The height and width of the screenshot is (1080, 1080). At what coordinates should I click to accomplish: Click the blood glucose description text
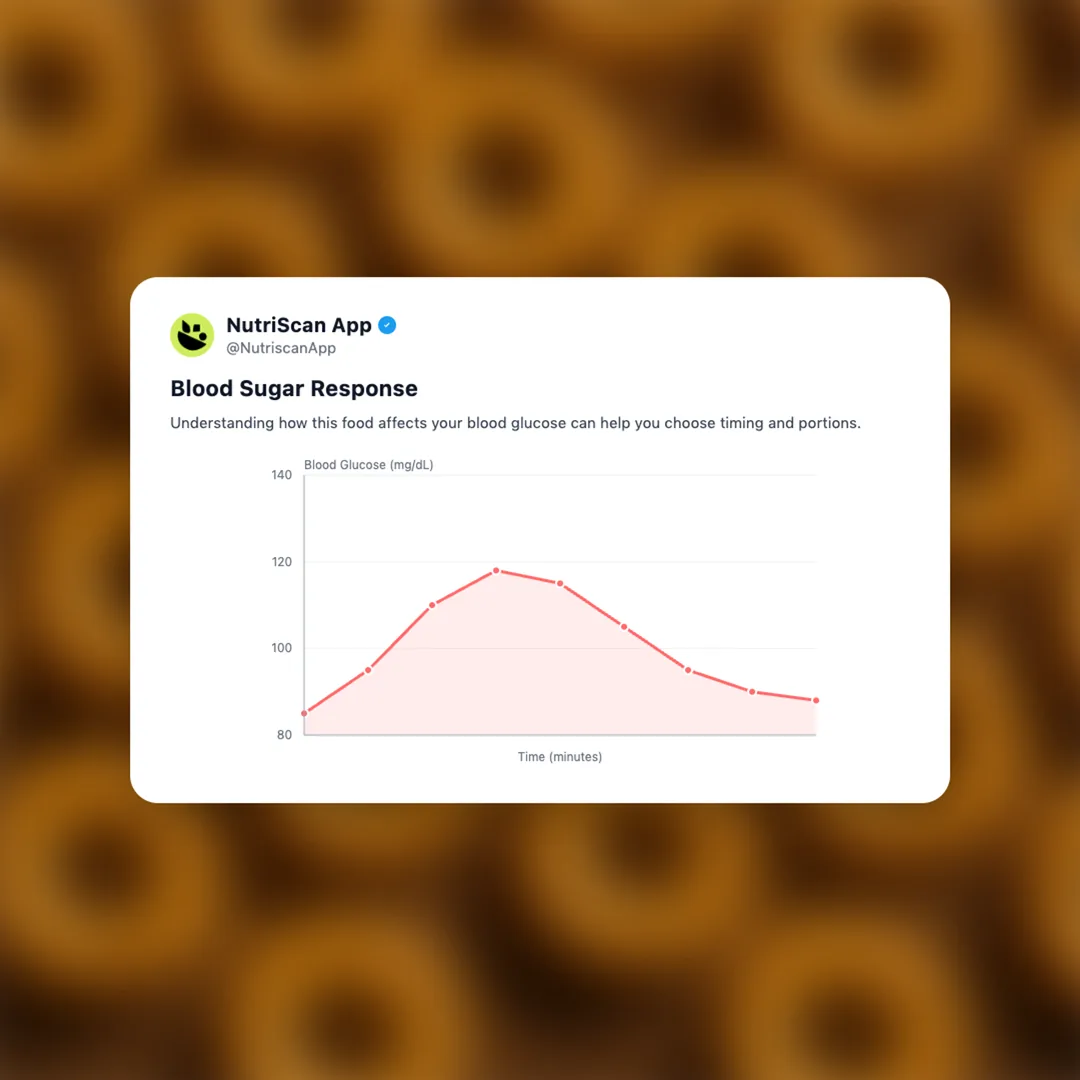click(515, 423)
